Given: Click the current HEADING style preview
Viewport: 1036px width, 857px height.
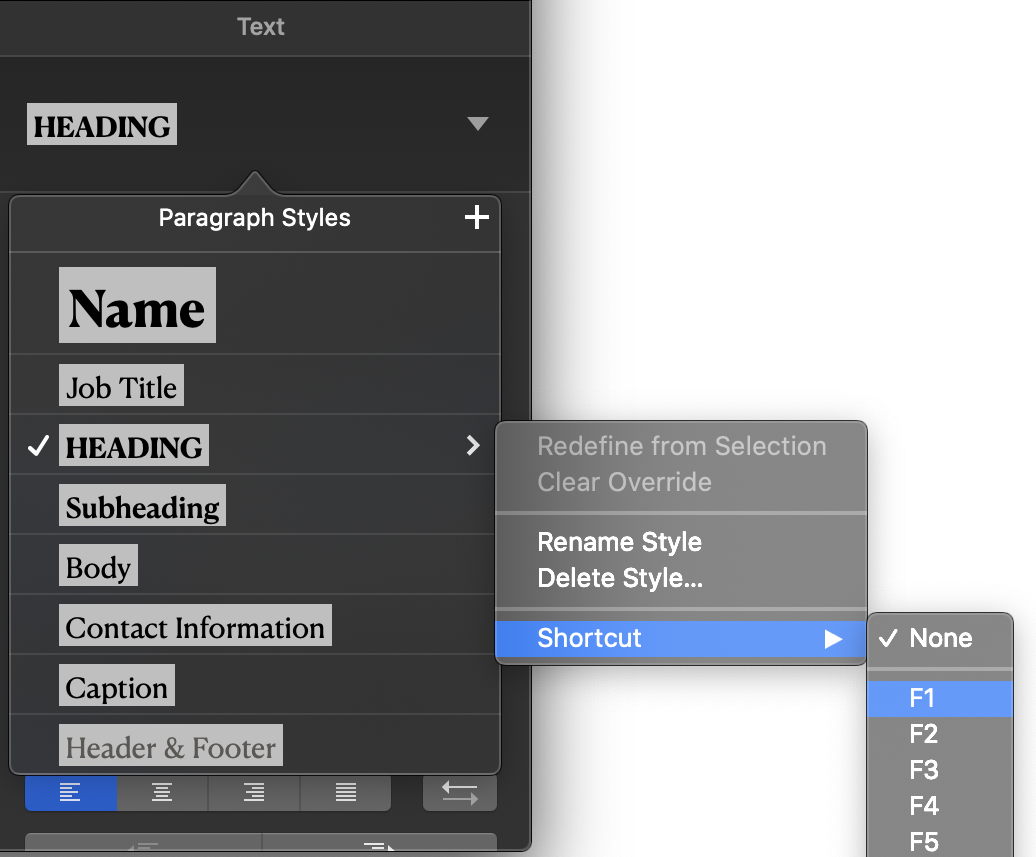Looking at the screenshot, I should [102, 124].
